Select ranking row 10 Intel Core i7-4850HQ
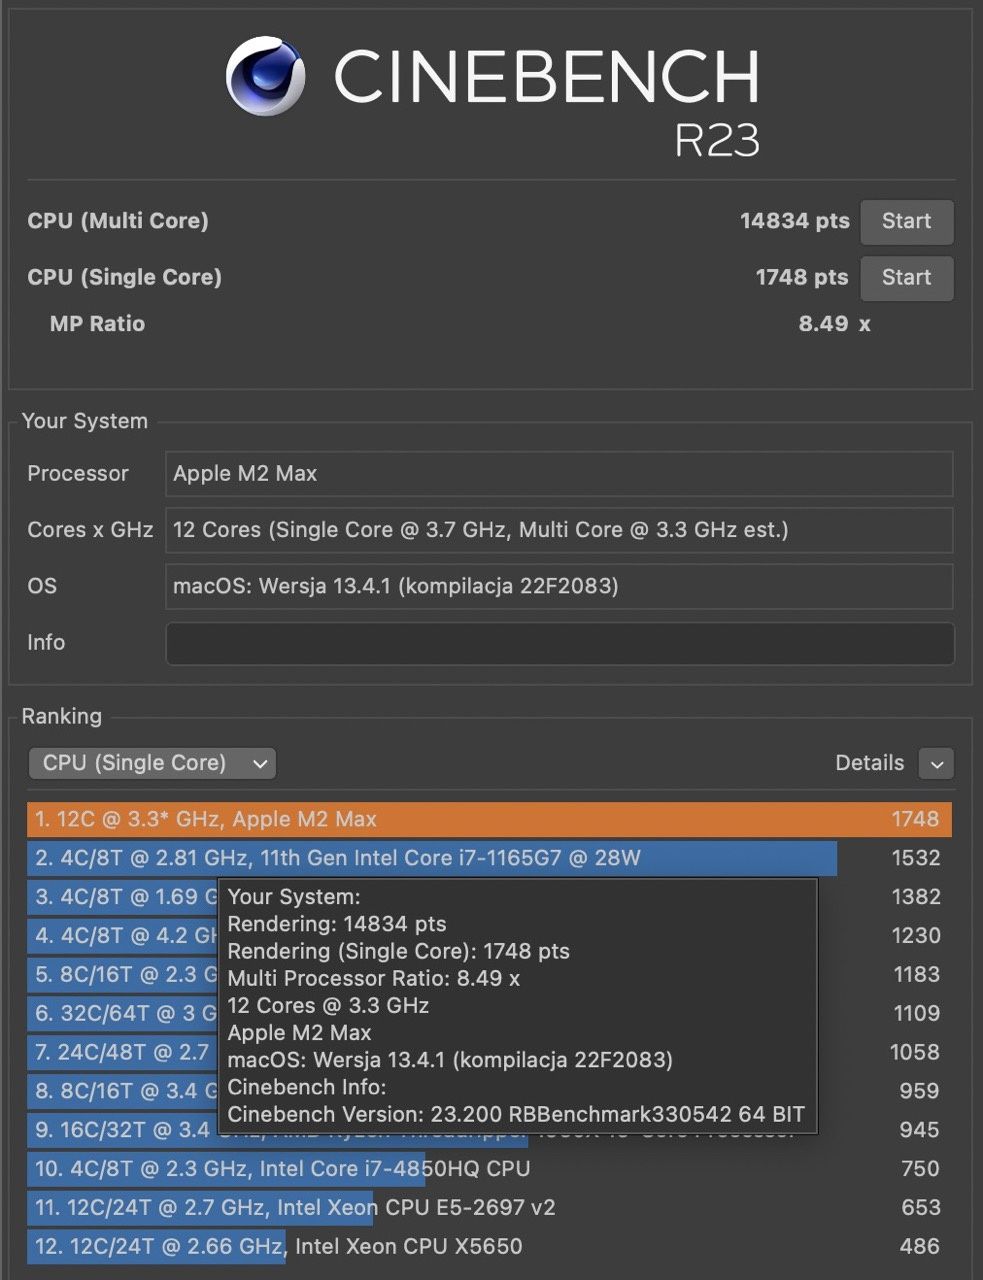983x1280 pixels. (489, 1169)
